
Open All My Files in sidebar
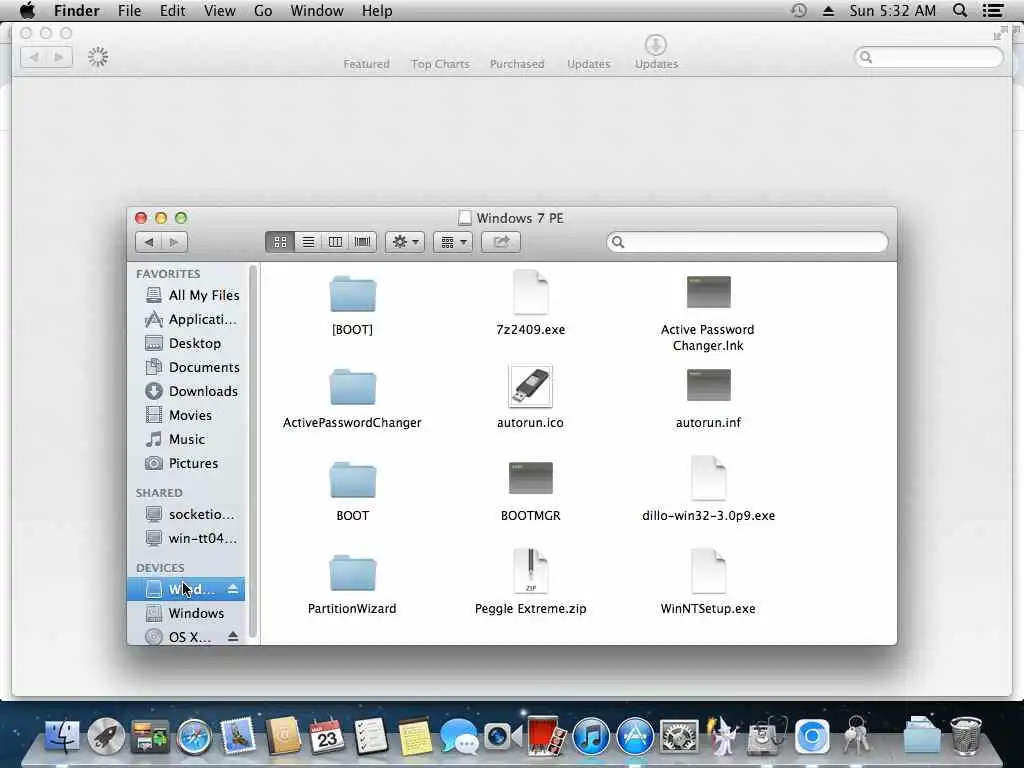click(192, 295)
